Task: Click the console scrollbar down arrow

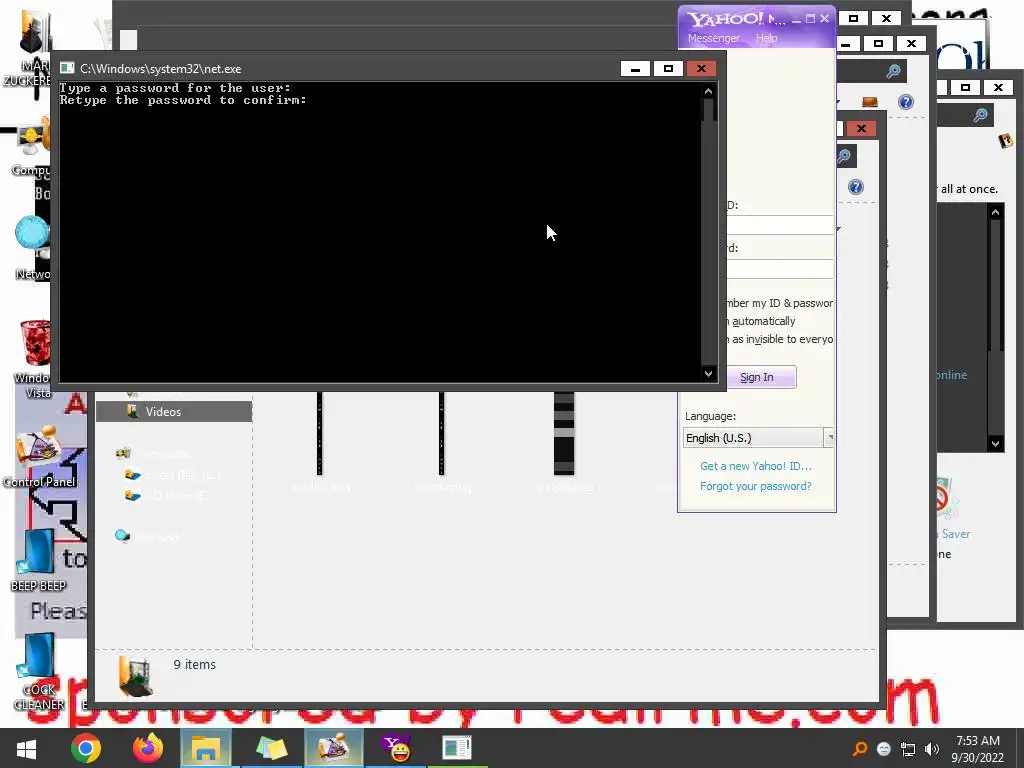Action: click(x=709, y=374)
